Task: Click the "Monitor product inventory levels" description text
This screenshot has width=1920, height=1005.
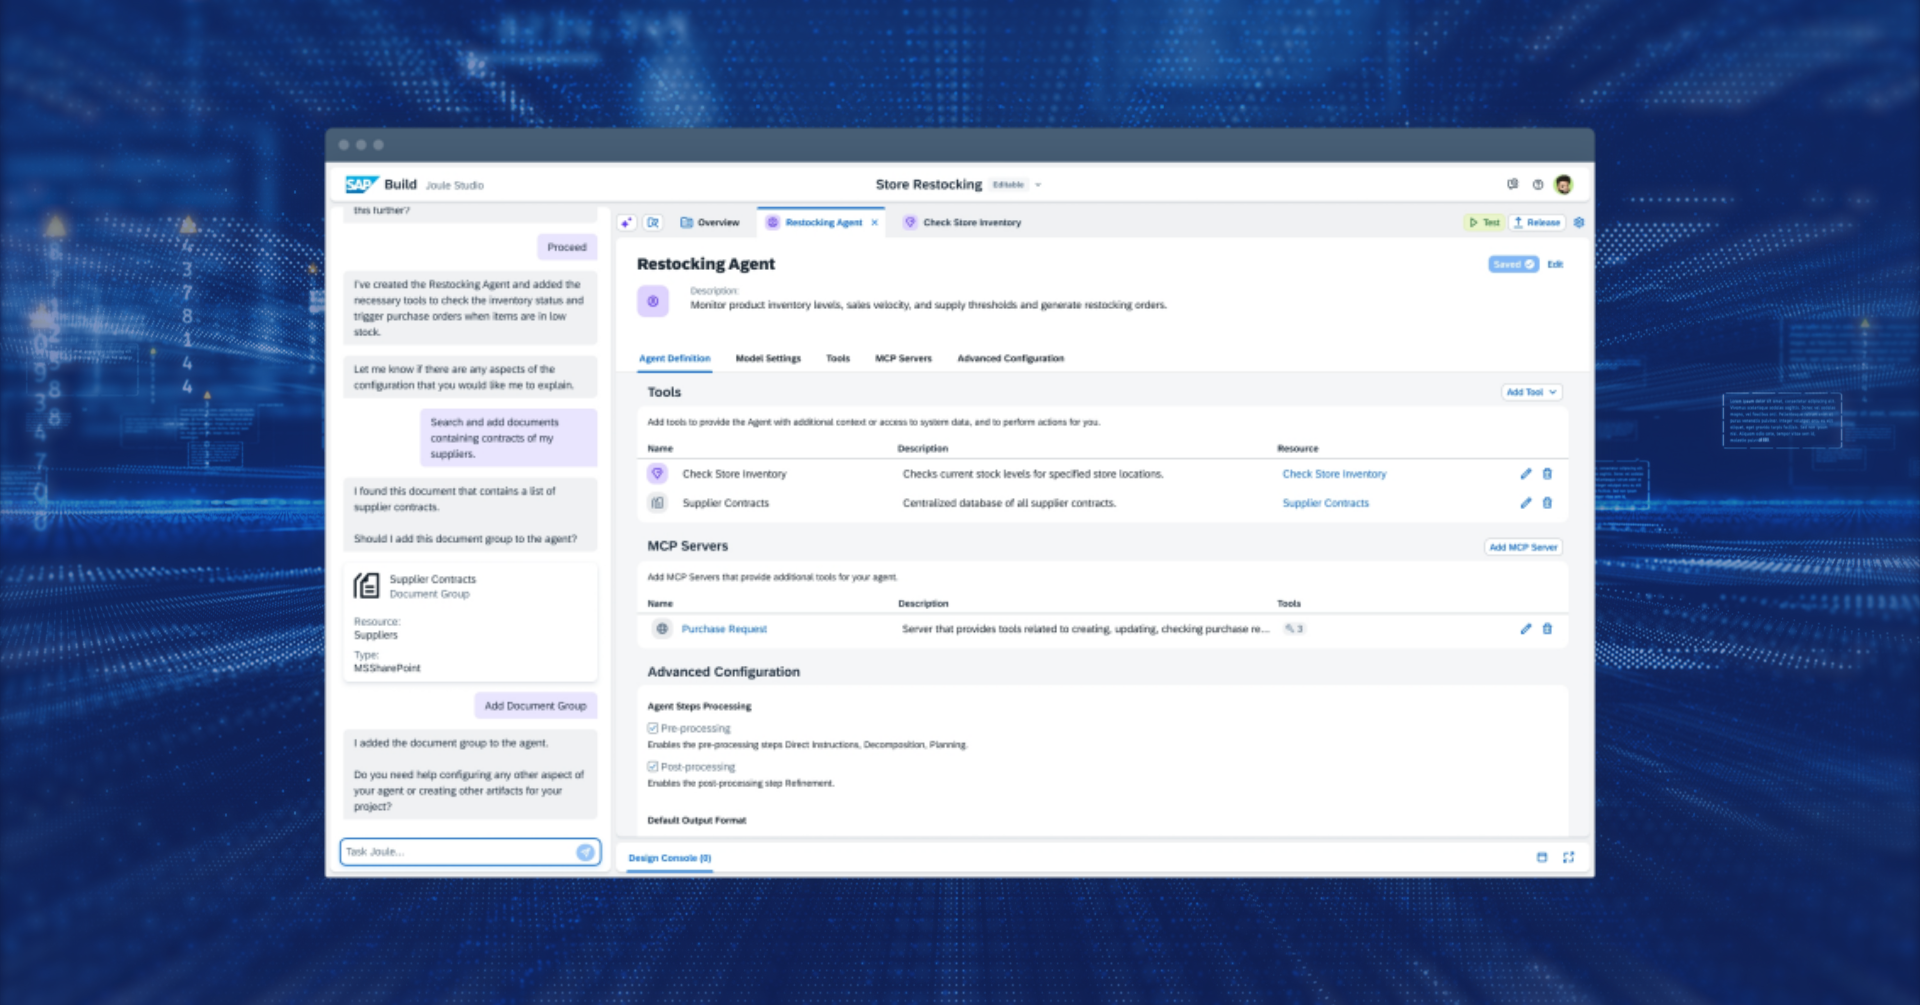Action: [x=928, y=305]
